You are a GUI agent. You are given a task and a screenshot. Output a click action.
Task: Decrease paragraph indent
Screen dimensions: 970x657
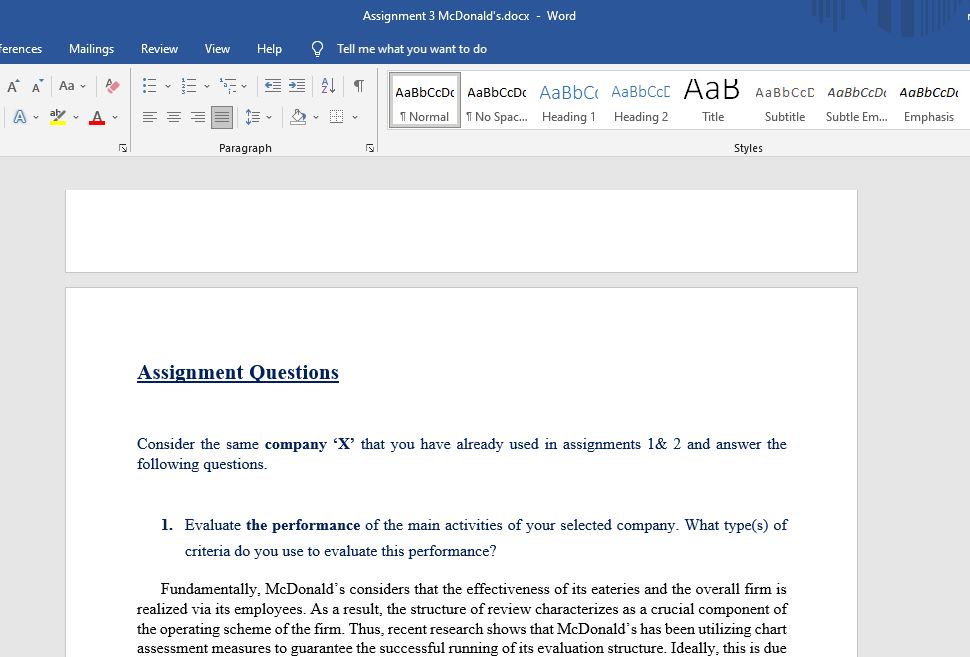(x=273, y=86)
